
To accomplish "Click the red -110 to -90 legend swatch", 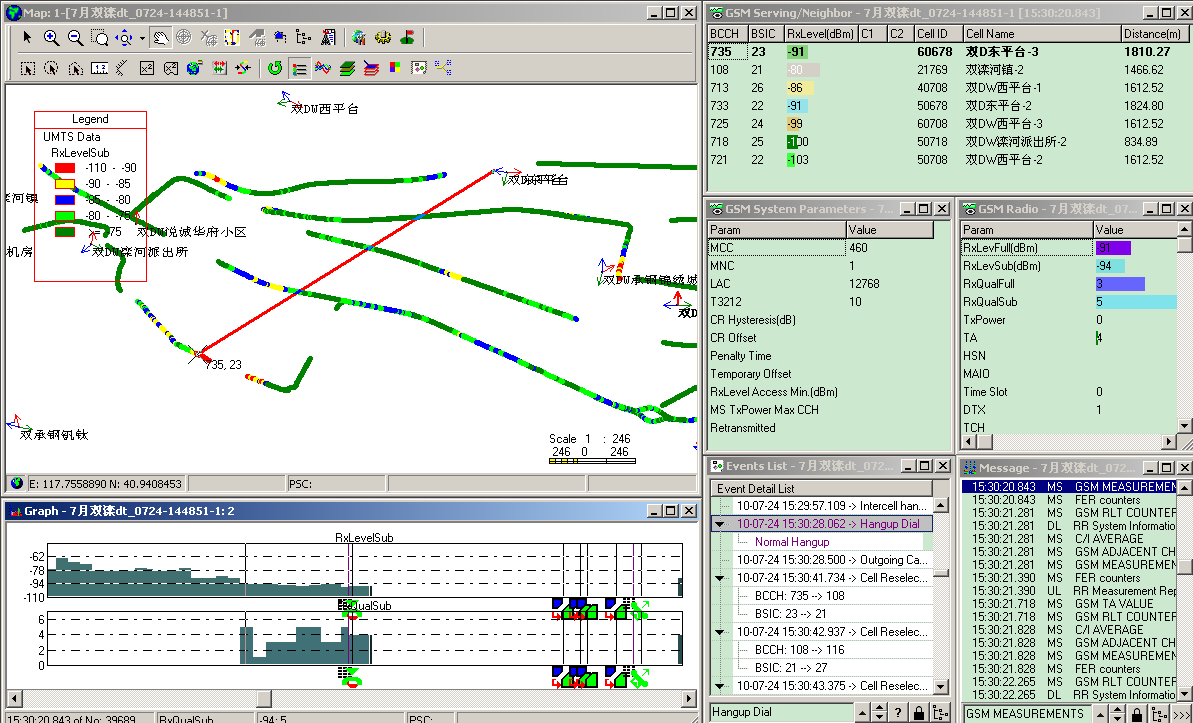I will point(65,168).
